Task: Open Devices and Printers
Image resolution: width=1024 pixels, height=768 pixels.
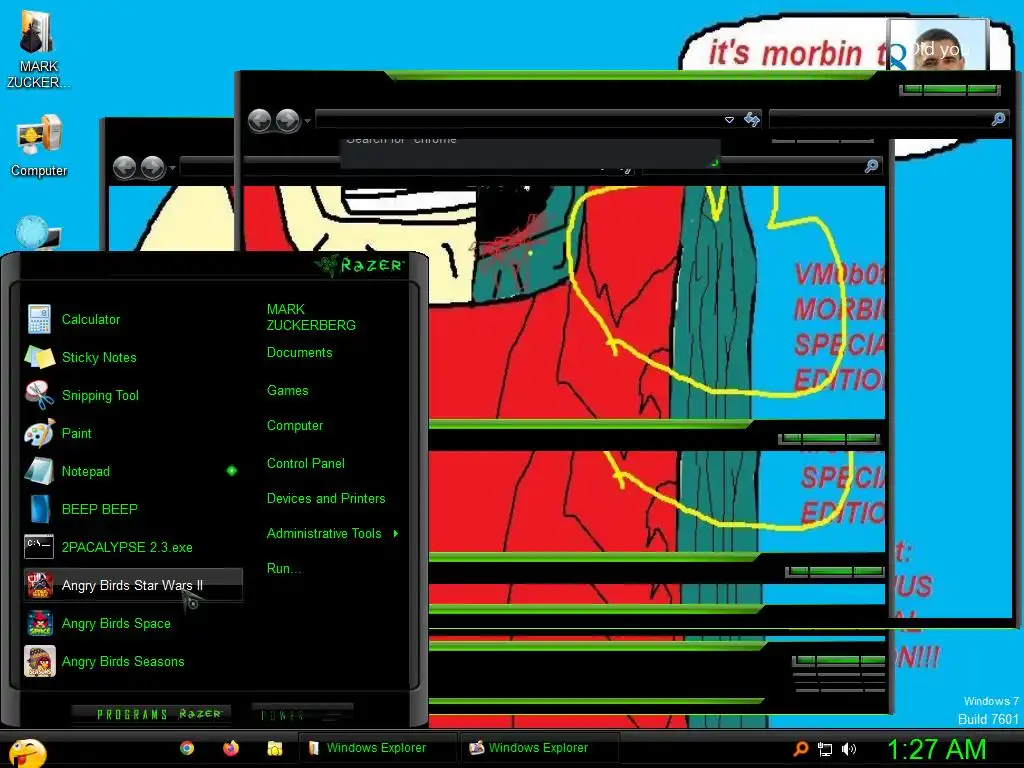Action: (x=326, y=499)
